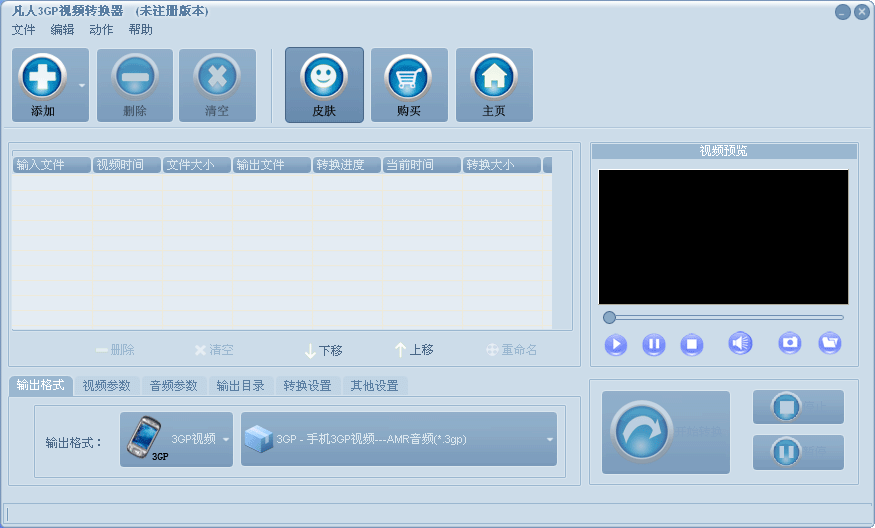
Task: Click the Buy (购买) cart icon
Action: click(409, 78)
